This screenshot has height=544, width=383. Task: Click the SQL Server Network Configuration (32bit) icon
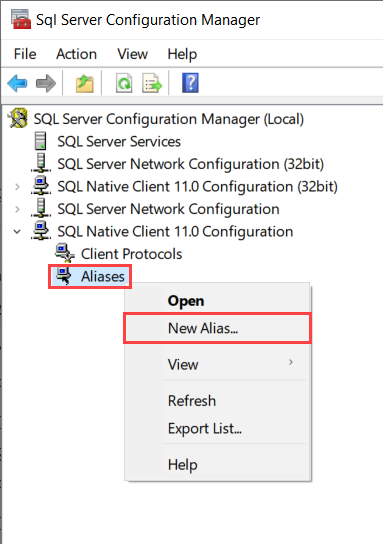click(41, 163)
